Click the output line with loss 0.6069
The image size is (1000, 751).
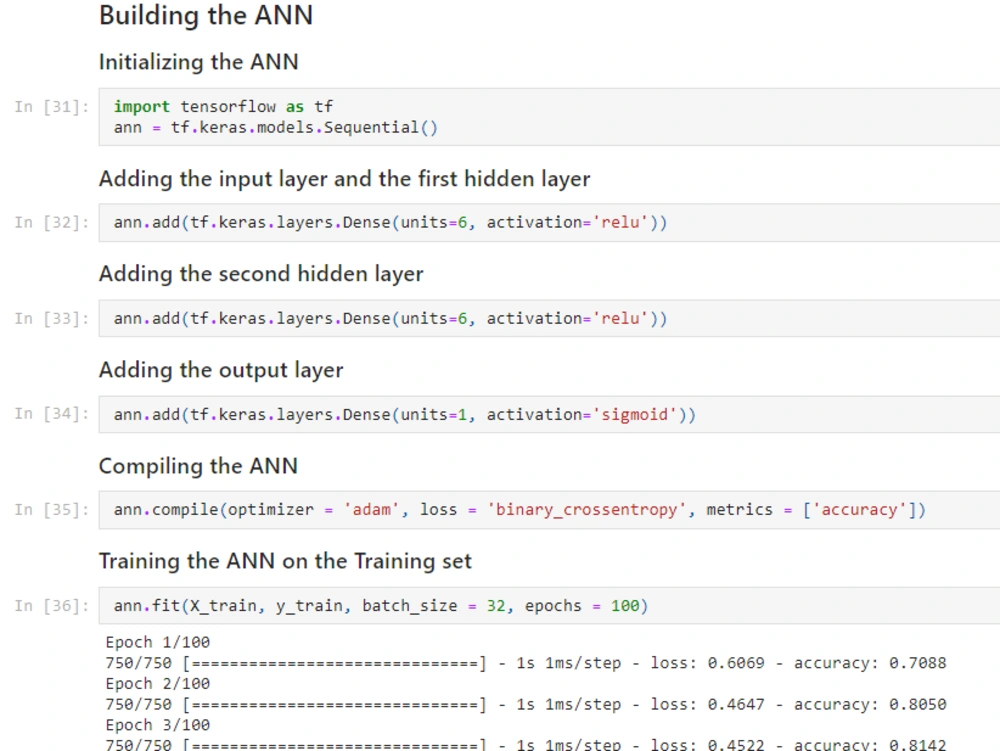526,663
